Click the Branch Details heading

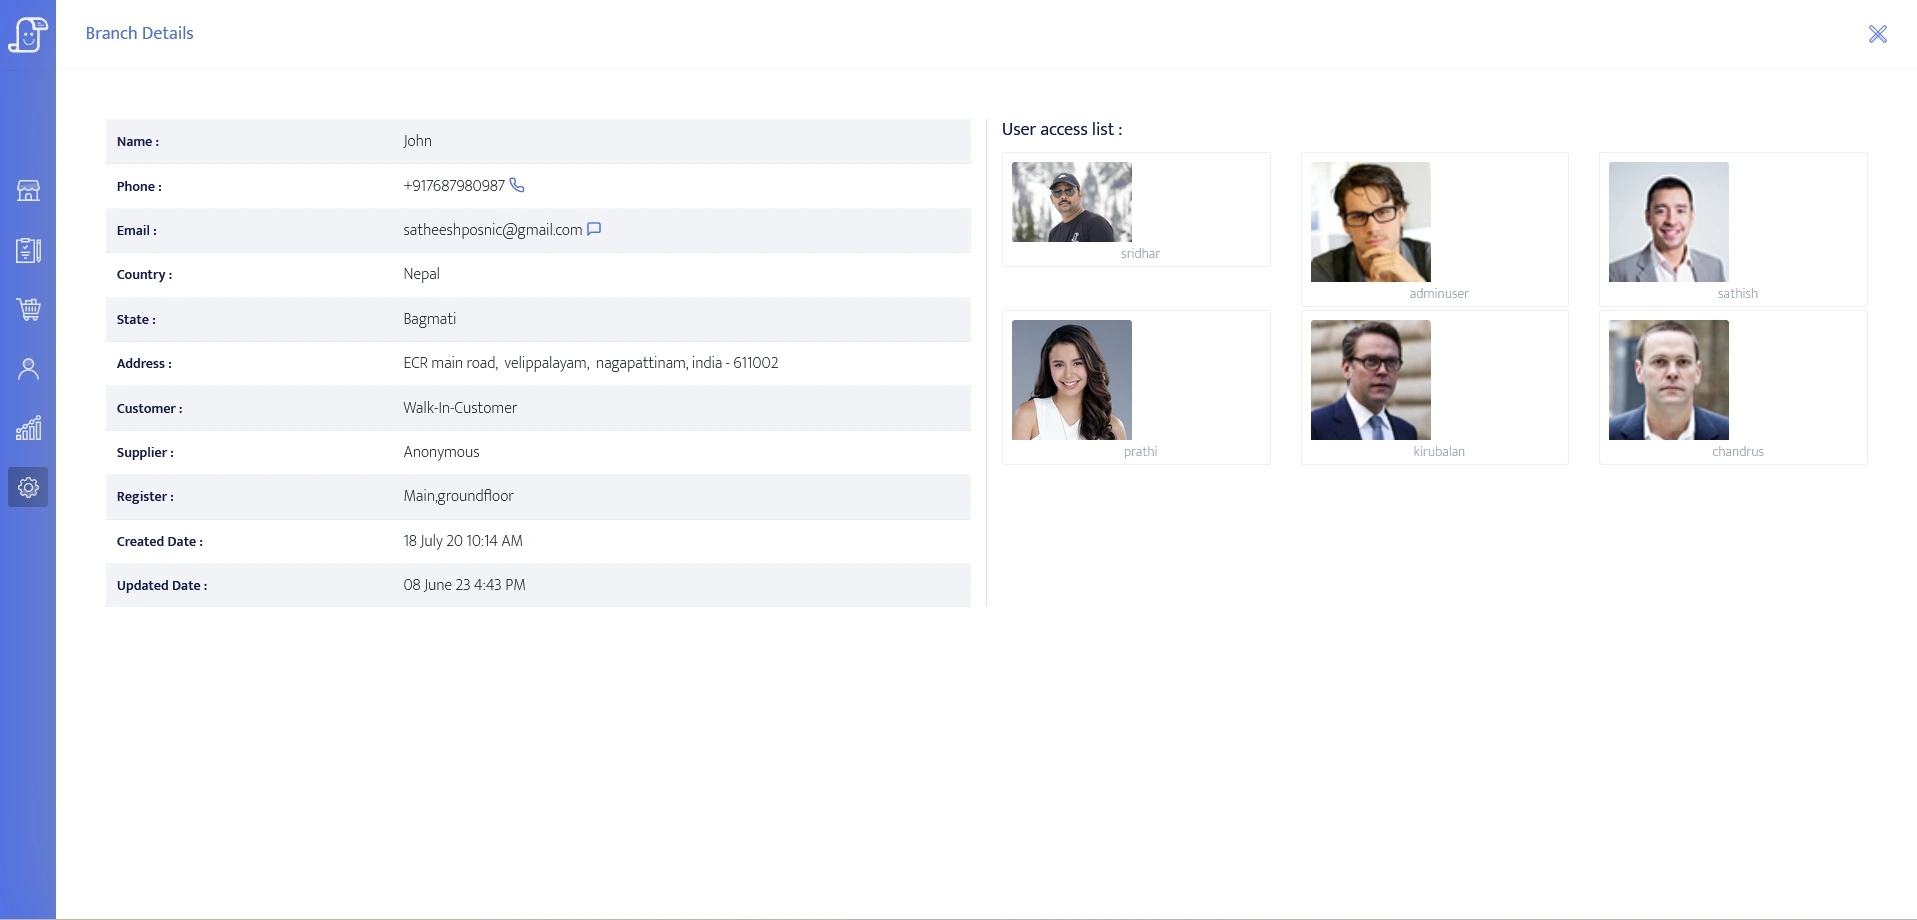tap(139, 33)
